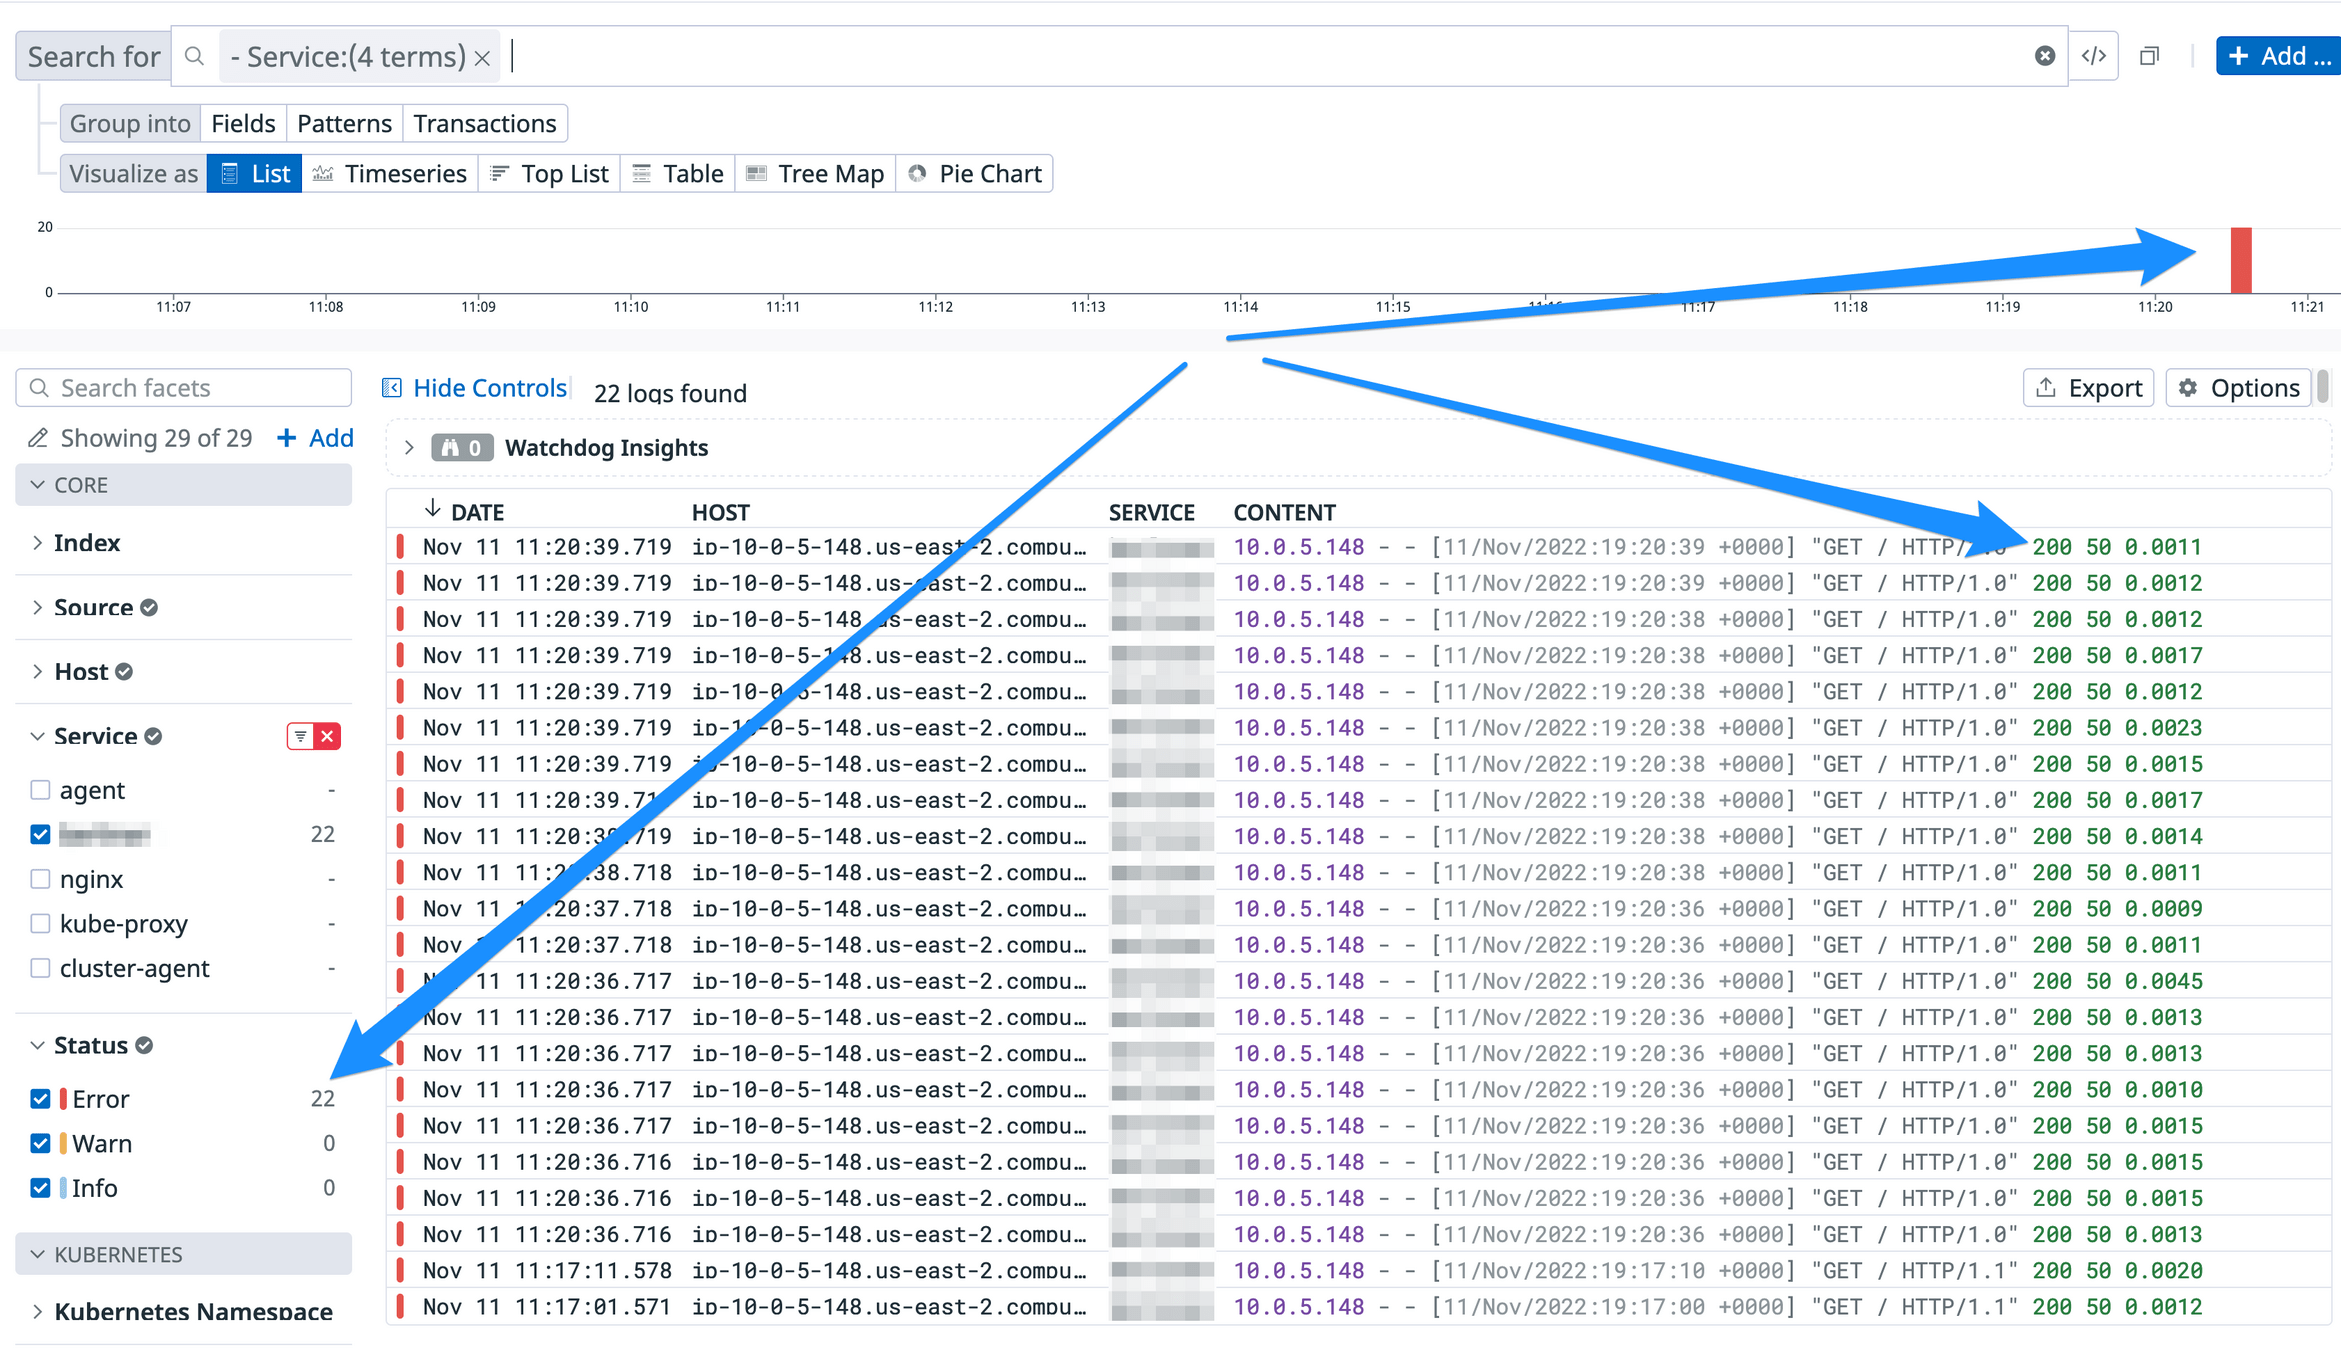Click the Options gear button
Screen dimensions: 2341x1350
(2239, 388)
